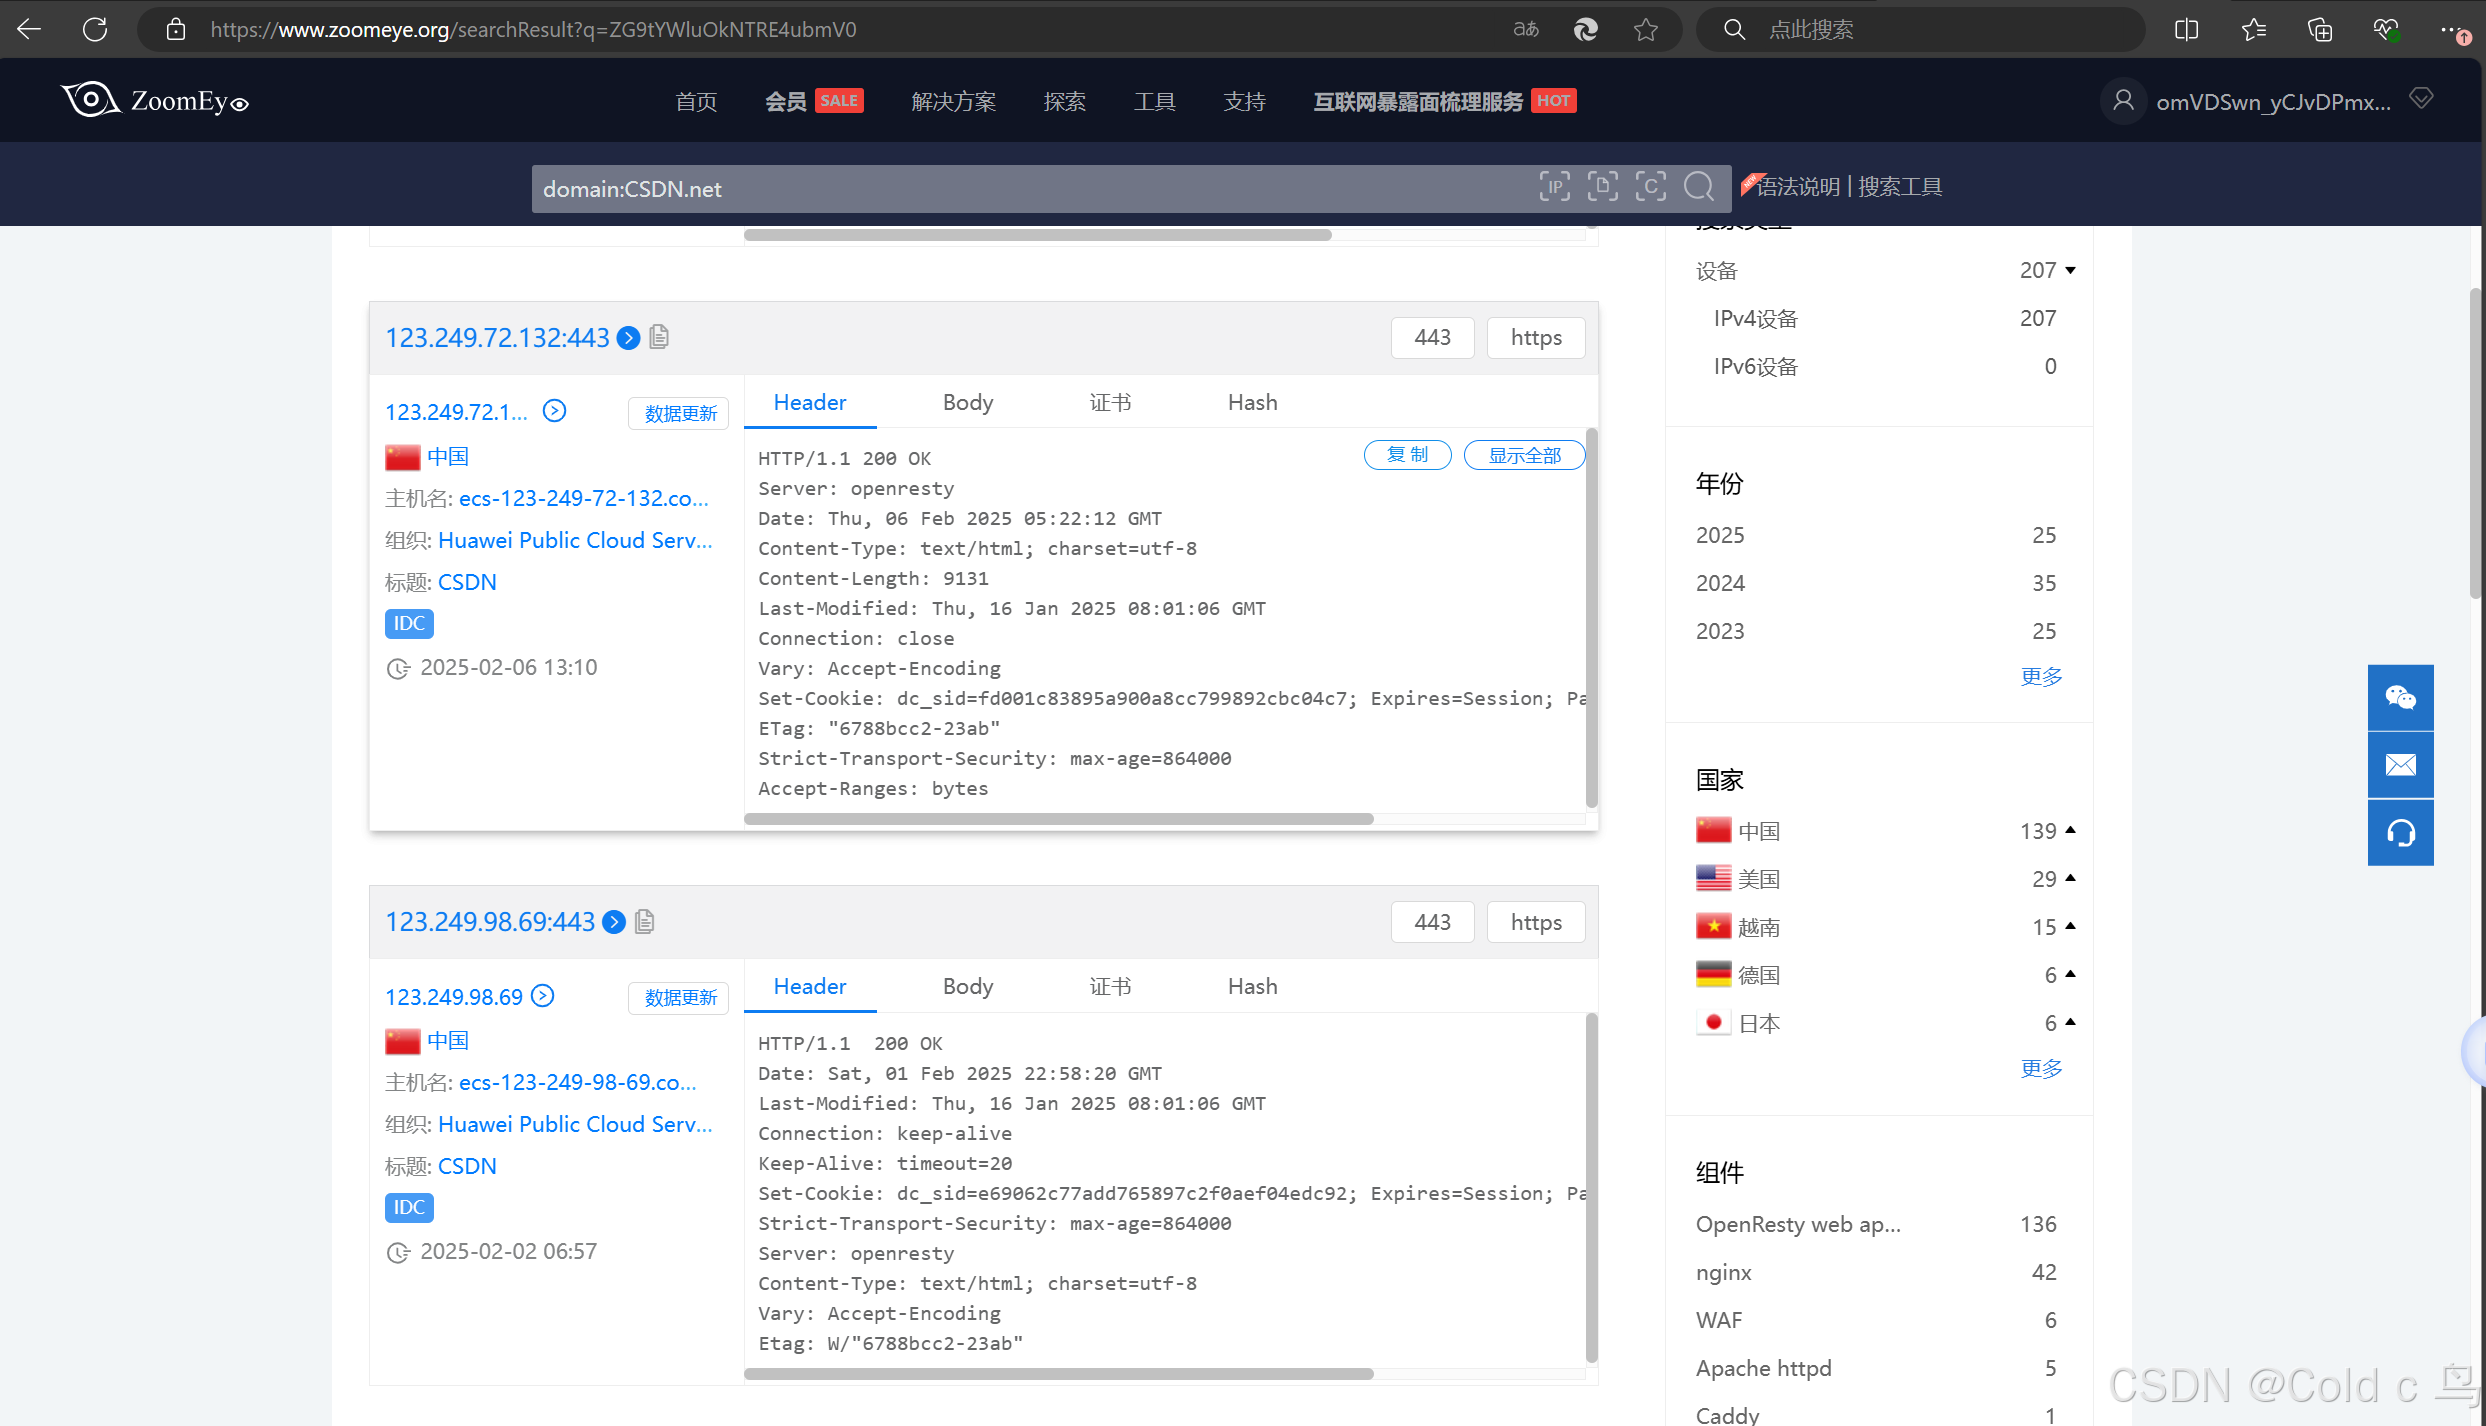Expand the 越南 country filter with 15 results
The width and height of the screenshot is (2486, 1426).
pyautogui.click(x=2071, y=926)
